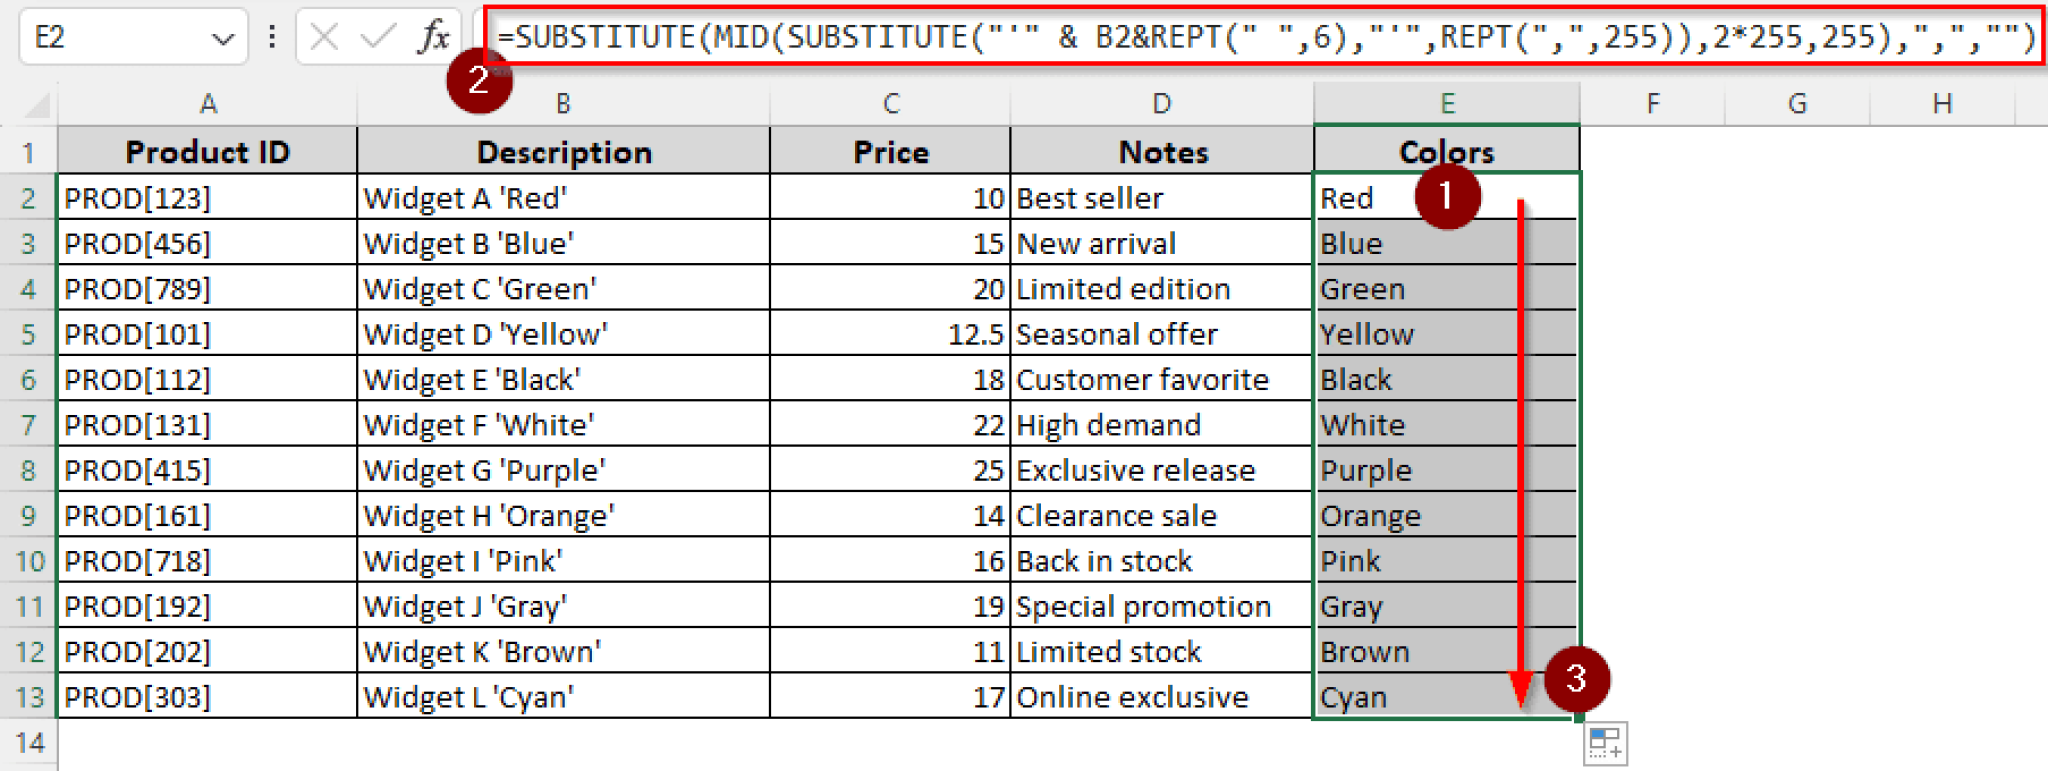Click the Clearance sale notes cell
Image resolution: width=2048 pixels, height=771 pixels.
click(x=1161, y=516)
